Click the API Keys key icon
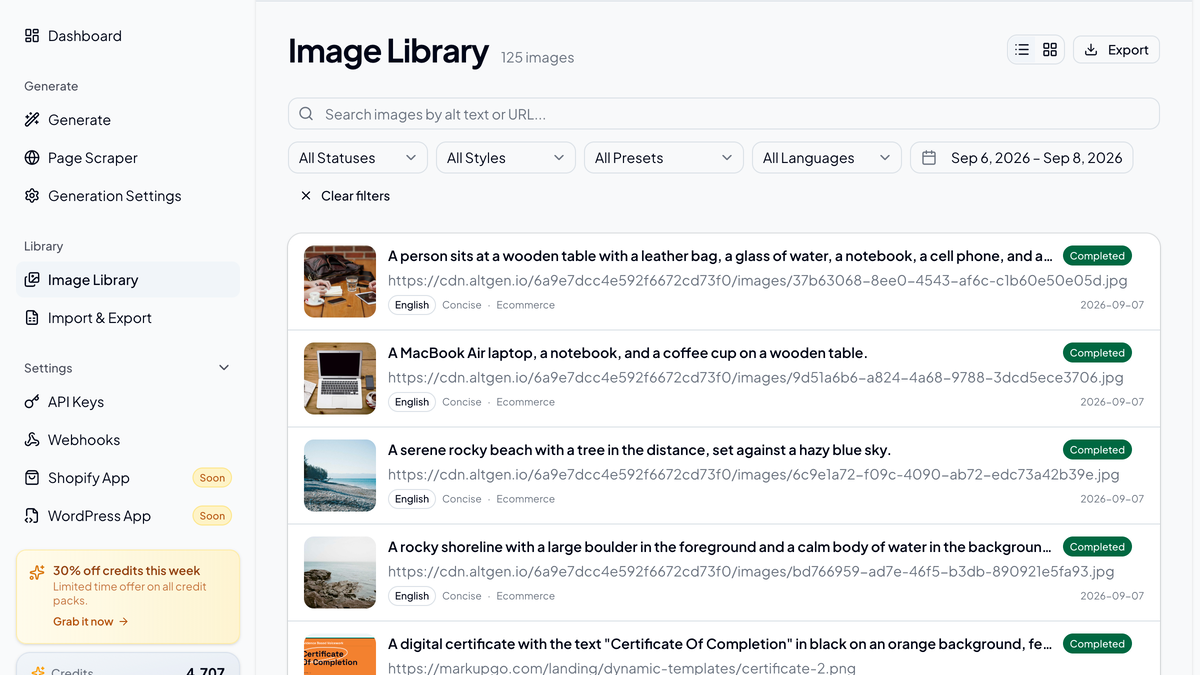 (x=32, y=402)
